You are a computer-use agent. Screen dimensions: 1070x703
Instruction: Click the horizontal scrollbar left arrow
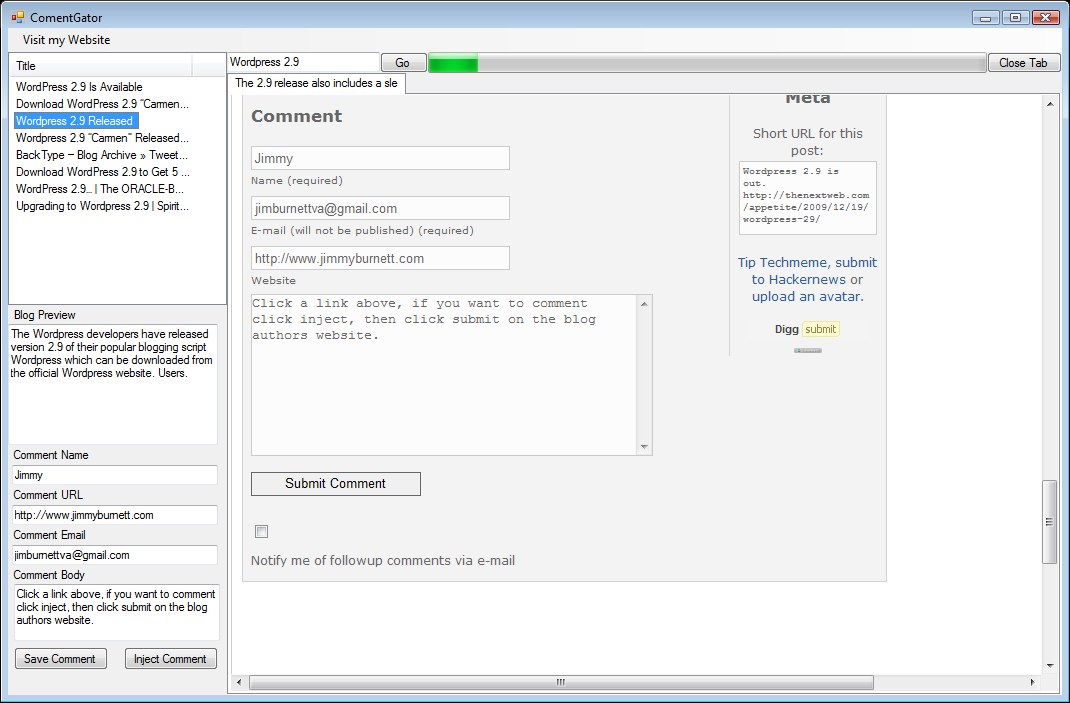239,682
